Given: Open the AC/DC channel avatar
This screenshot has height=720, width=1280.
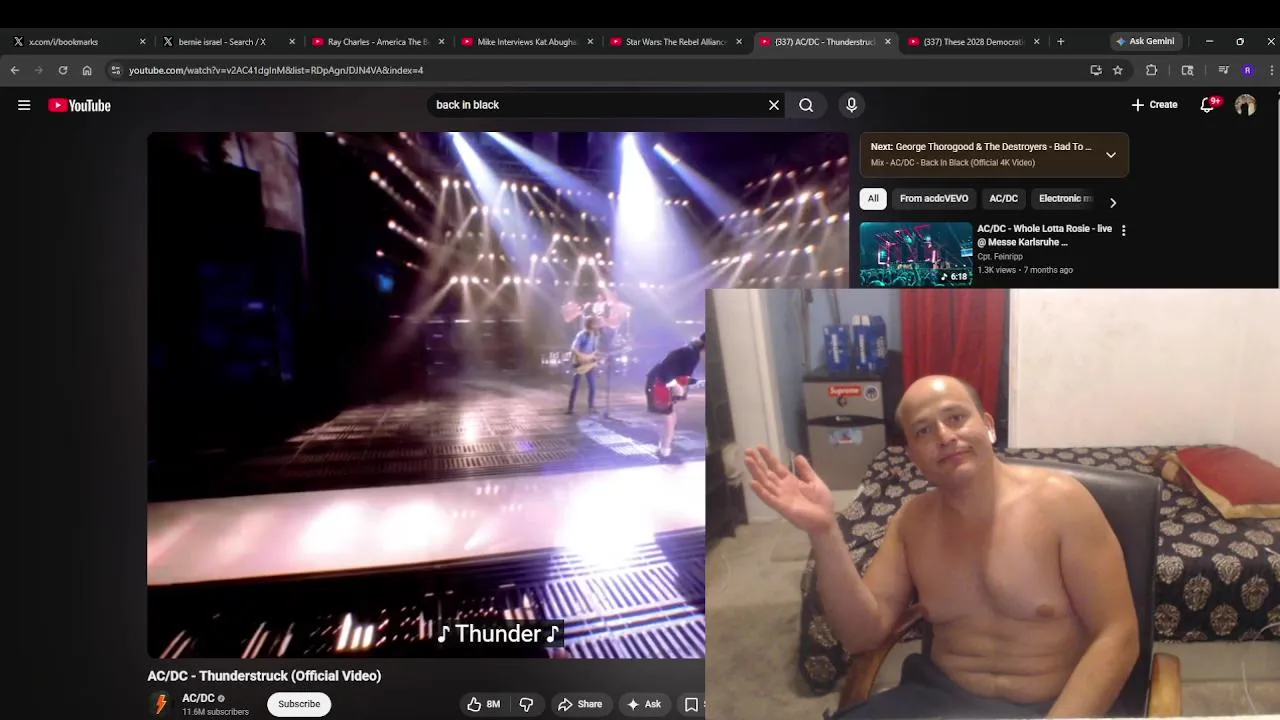Looking at the screenshot, I should coord(160,704).
